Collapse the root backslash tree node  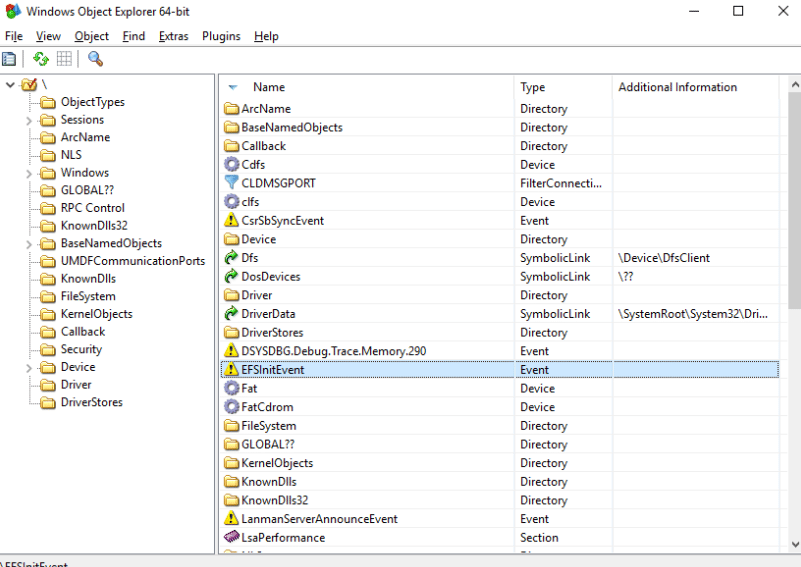pos(10,85)
